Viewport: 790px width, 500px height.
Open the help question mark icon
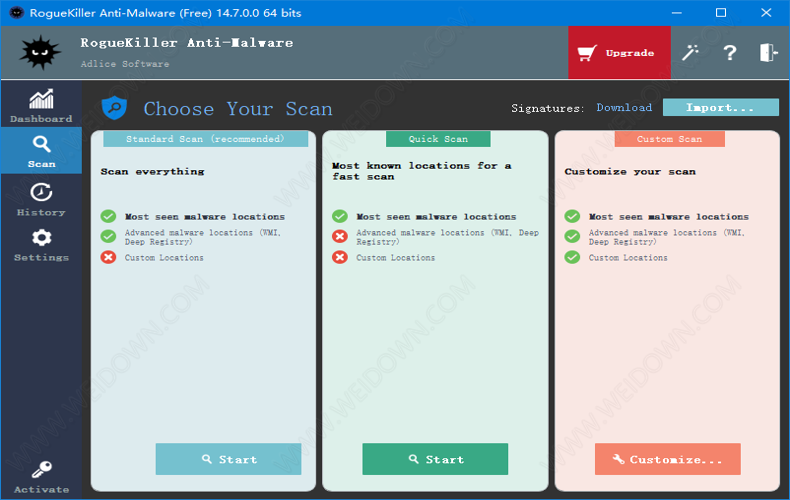[730, 52]
